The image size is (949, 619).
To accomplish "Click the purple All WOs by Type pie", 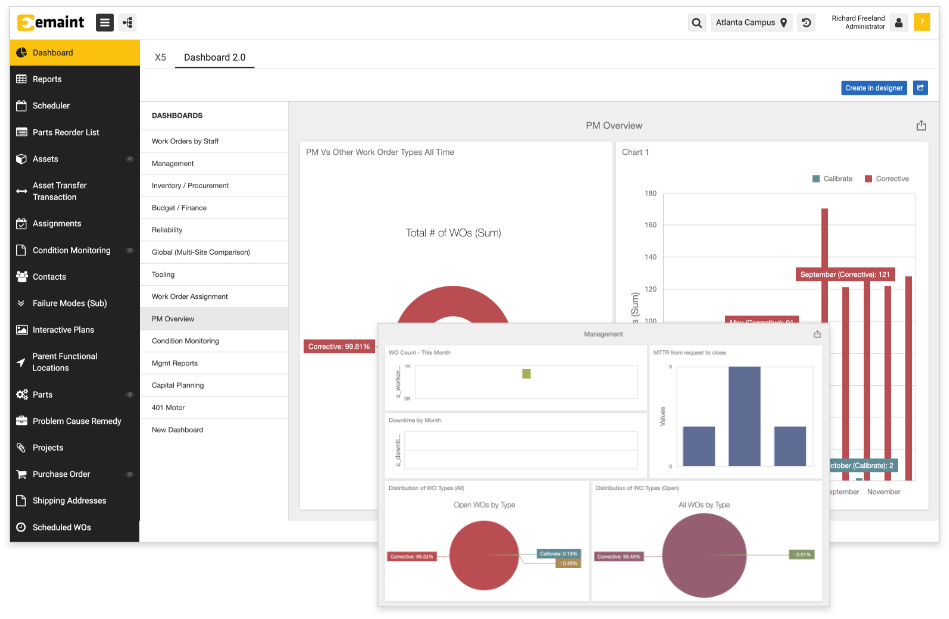I will pyautogui.click(x=704, y=555).
